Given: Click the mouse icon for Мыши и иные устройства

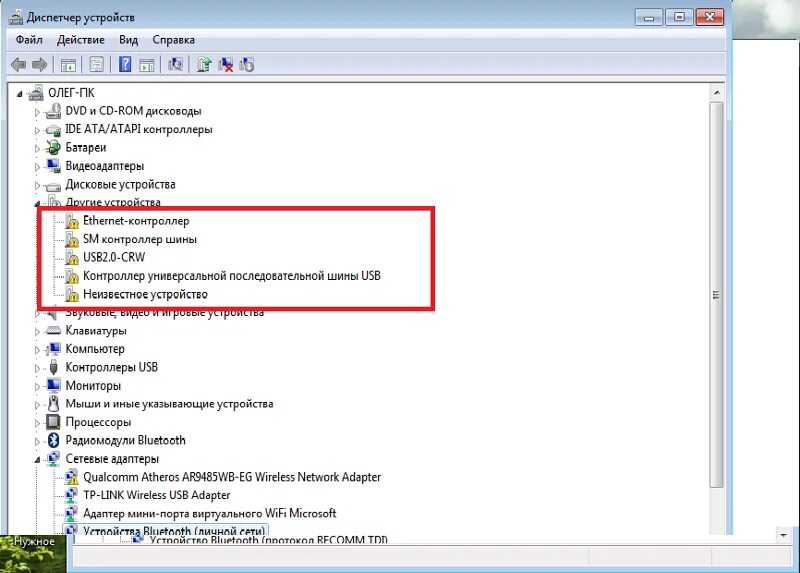Looking at the screenshot, I should 53,404.
